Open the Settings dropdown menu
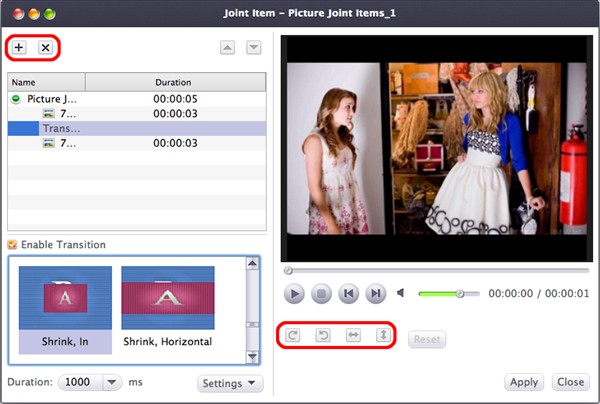 pos(230,382)
